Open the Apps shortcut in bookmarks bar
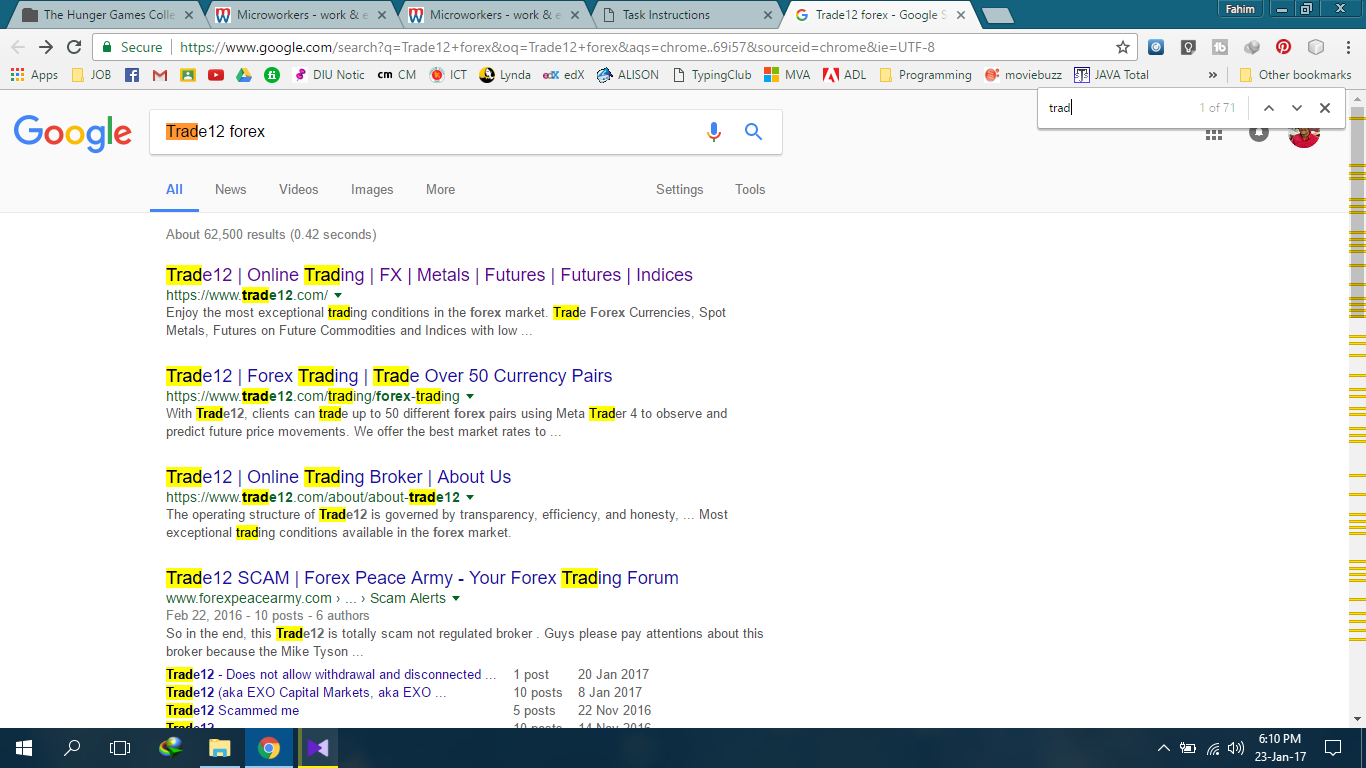This screenshot has height=768, width=1366. point(34,75)
